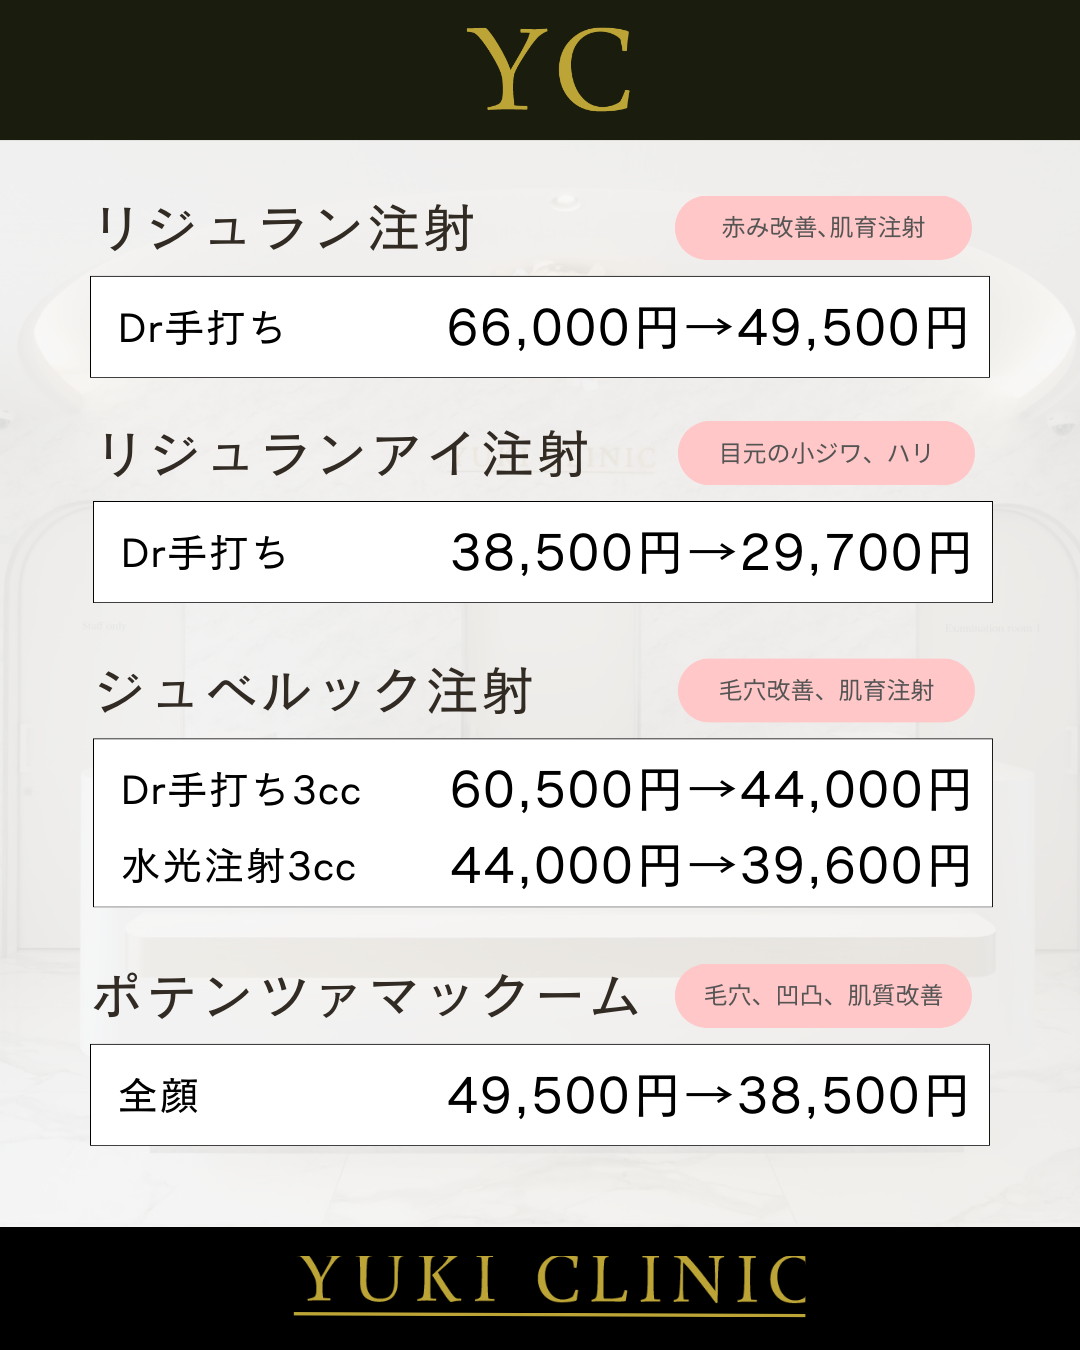This screenshot has height=1350, width=1080.
Task: Click the 39,600円 price for 水光注射
Action: pyautogui.click(x=857, y=866)
